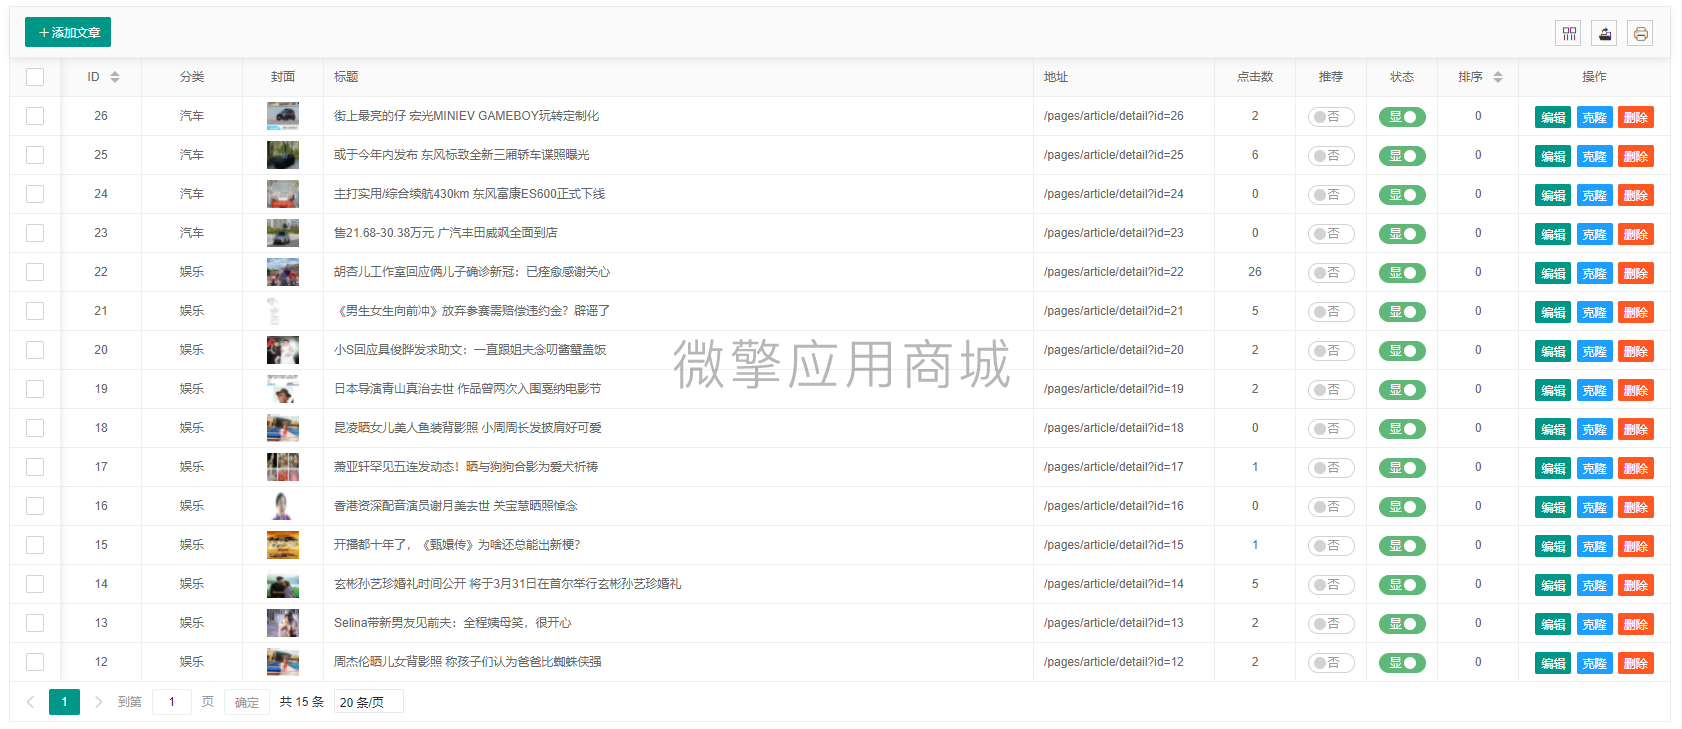The image size is (1682, 729).
Task: Sort the 排序 column arrows
Action: (1497, 77)
